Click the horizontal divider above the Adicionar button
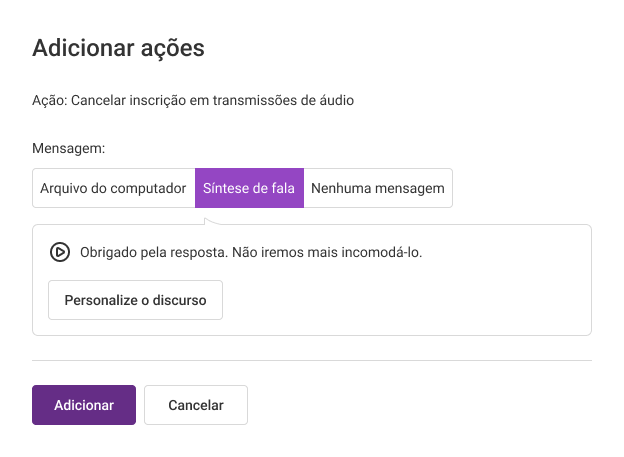This screenshot has width=624, height=457. click(312, 361)
